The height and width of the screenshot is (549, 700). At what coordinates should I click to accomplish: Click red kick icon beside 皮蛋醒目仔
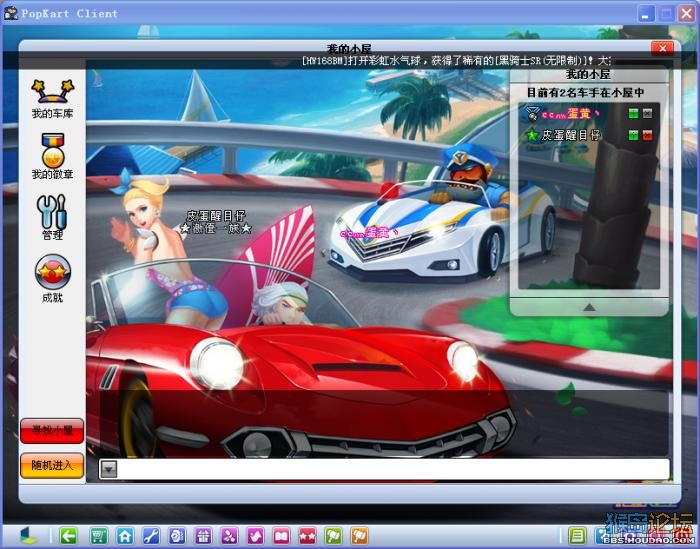(x=647, y=135)
